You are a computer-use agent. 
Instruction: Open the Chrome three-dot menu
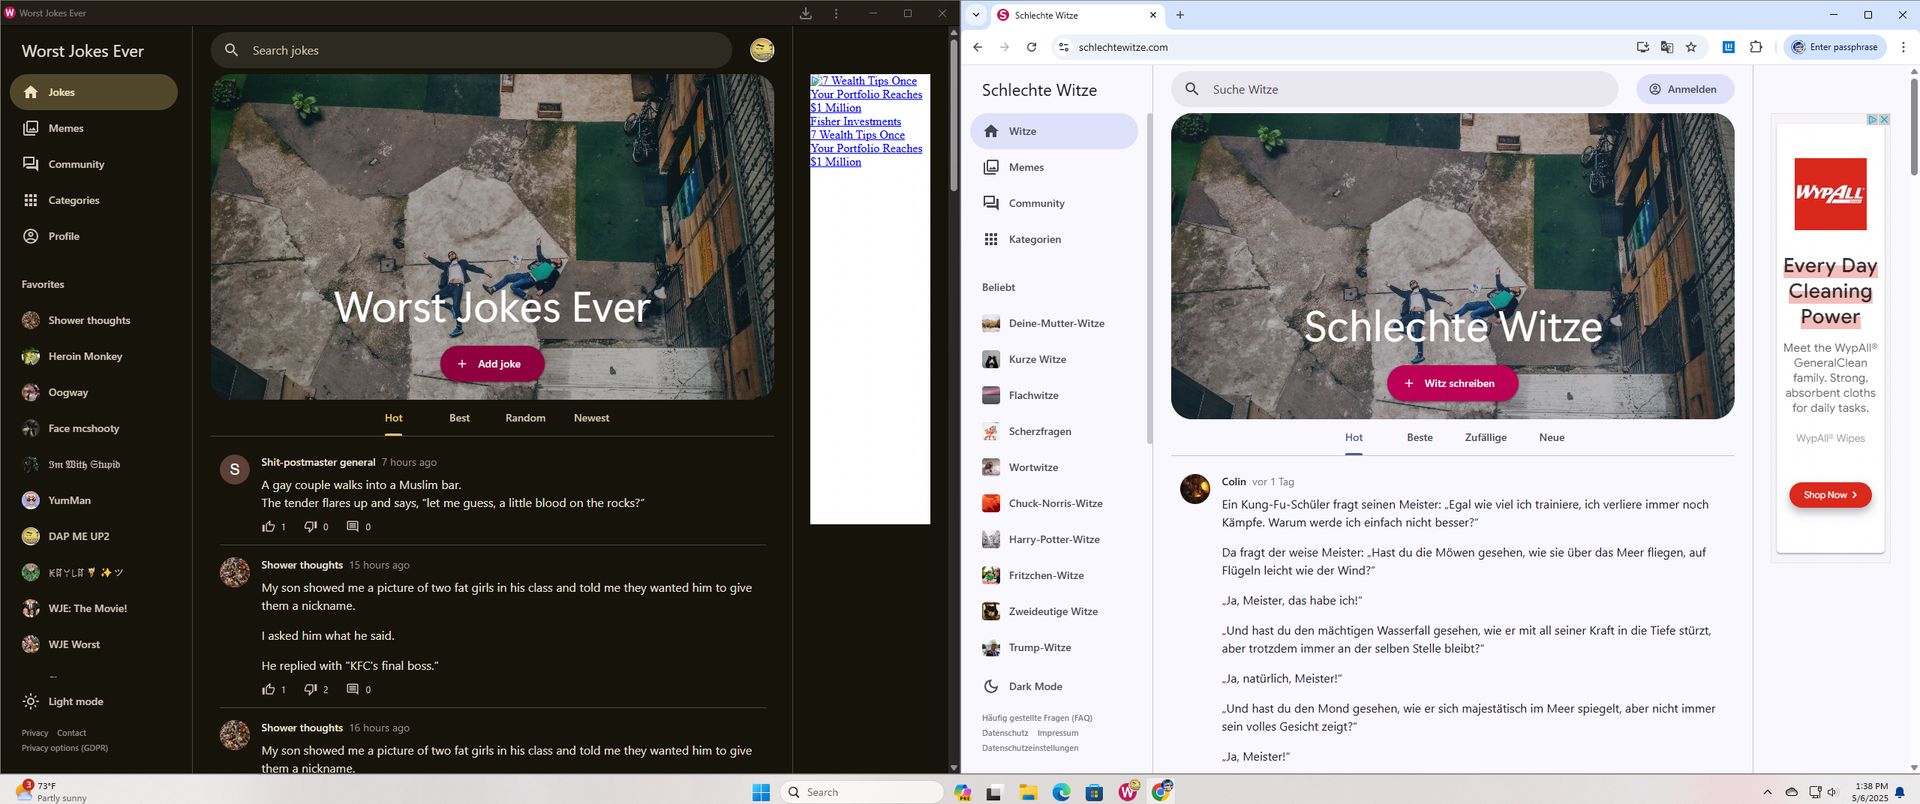pyautogui.click(x=1903, y=47)
